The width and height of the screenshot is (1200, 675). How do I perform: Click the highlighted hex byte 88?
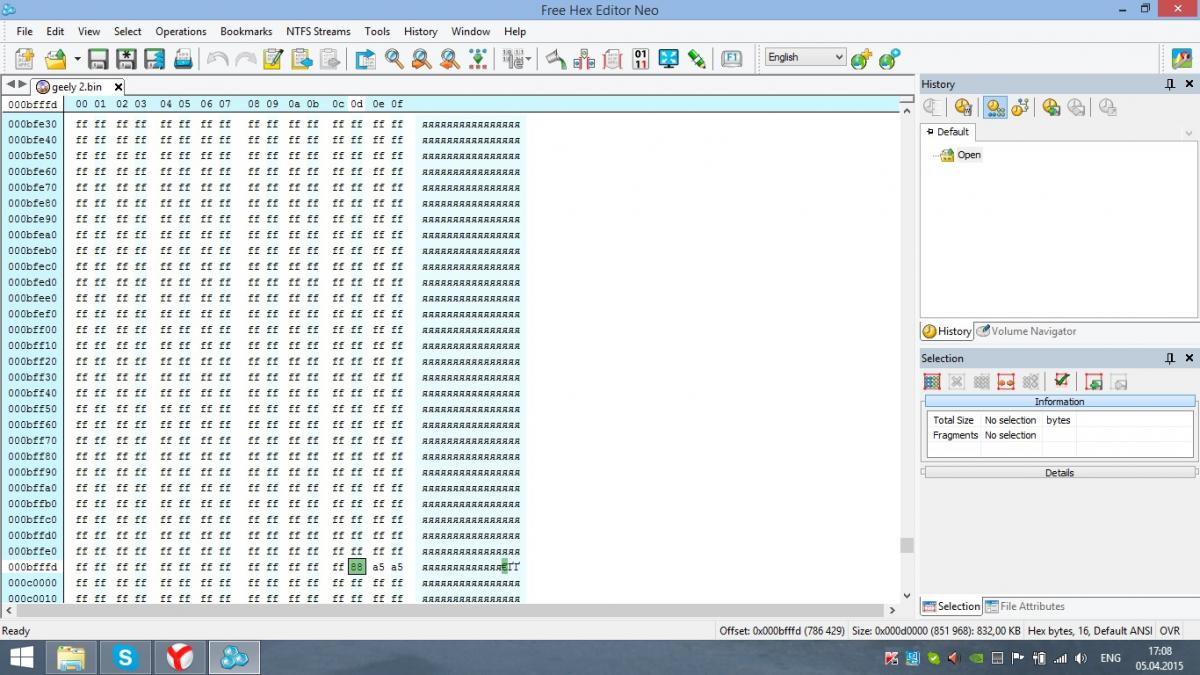click(x=357, y=567)
